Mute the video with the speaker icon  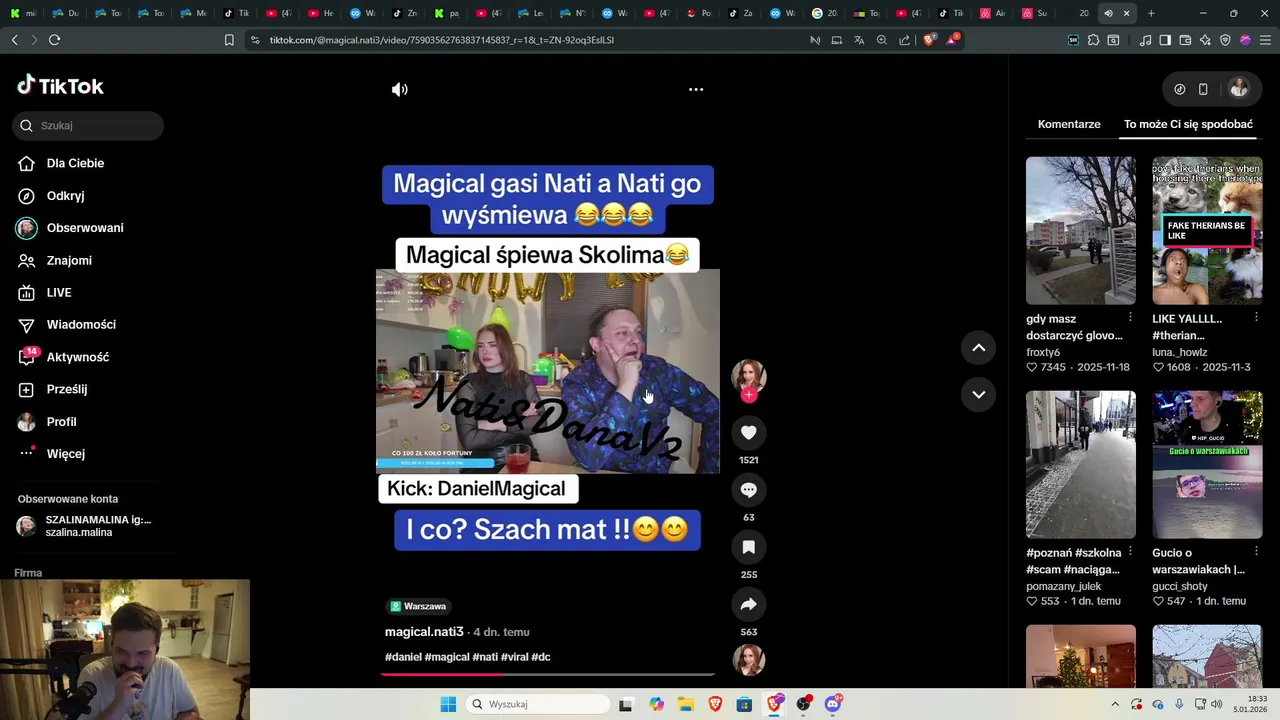tap(400, 89)
